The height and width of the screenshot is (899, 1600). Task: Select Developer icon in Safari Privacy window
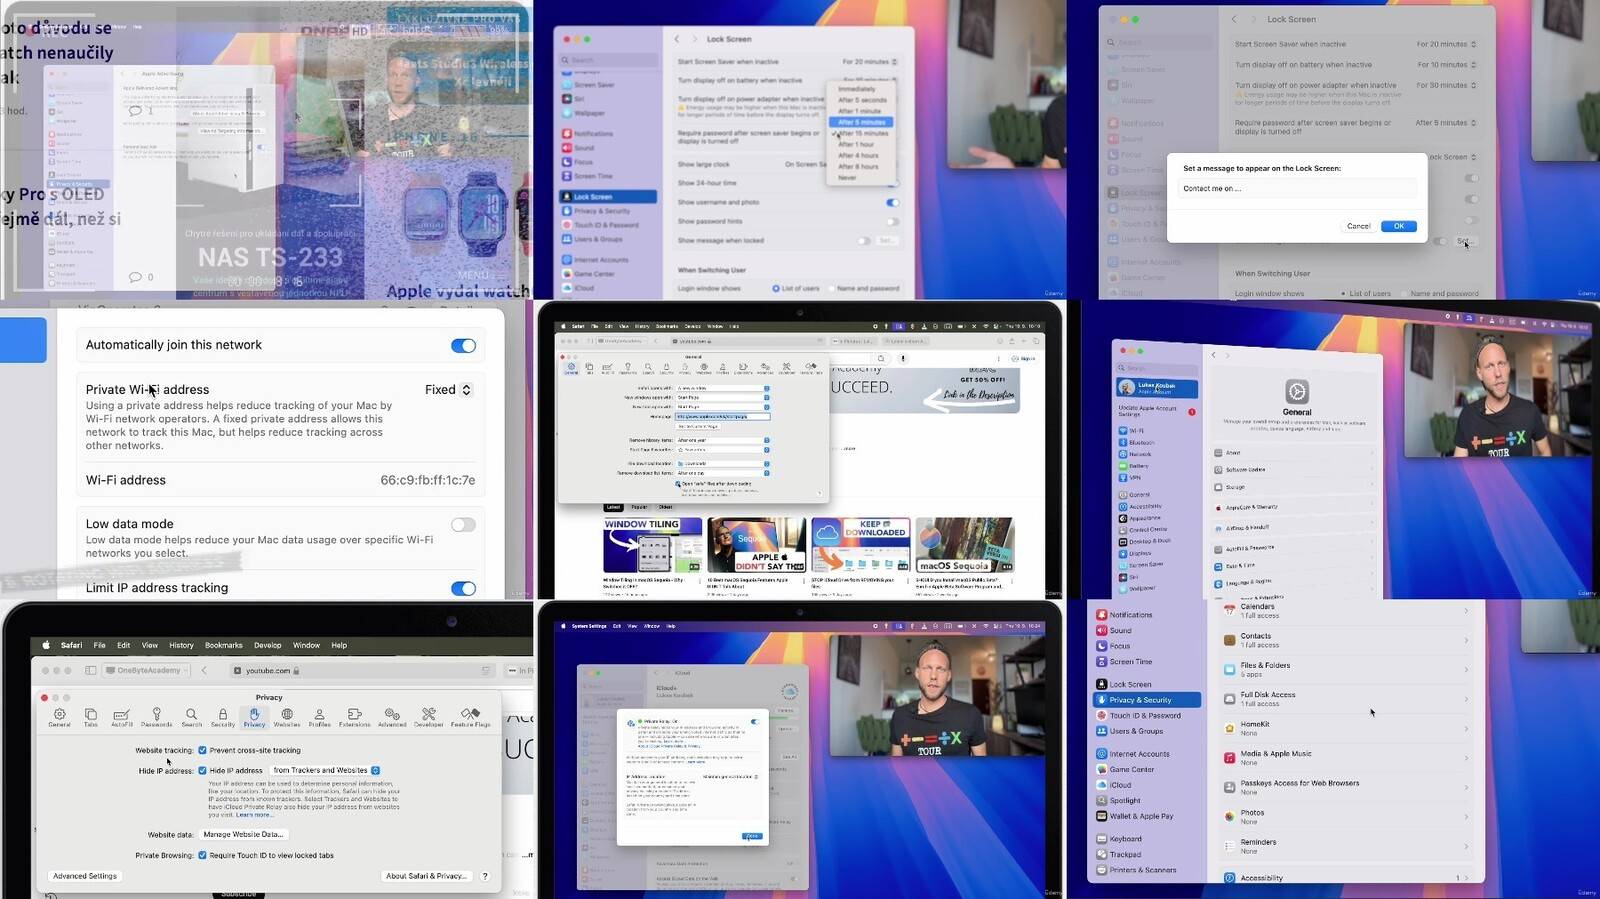coord(428,717)
